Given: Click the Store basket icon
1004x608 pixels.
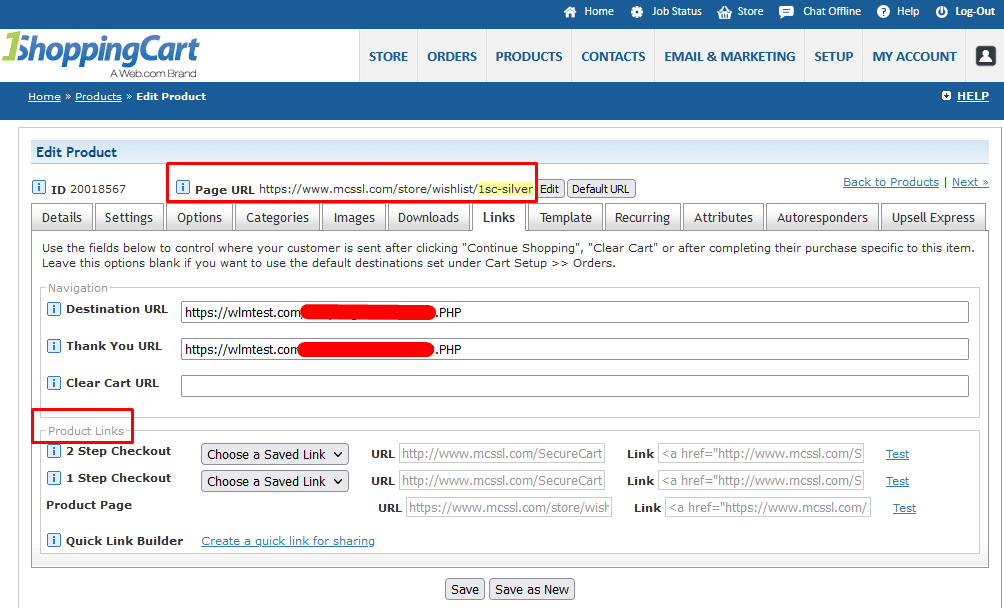Looking at the screenshot, I should (724, 12).
